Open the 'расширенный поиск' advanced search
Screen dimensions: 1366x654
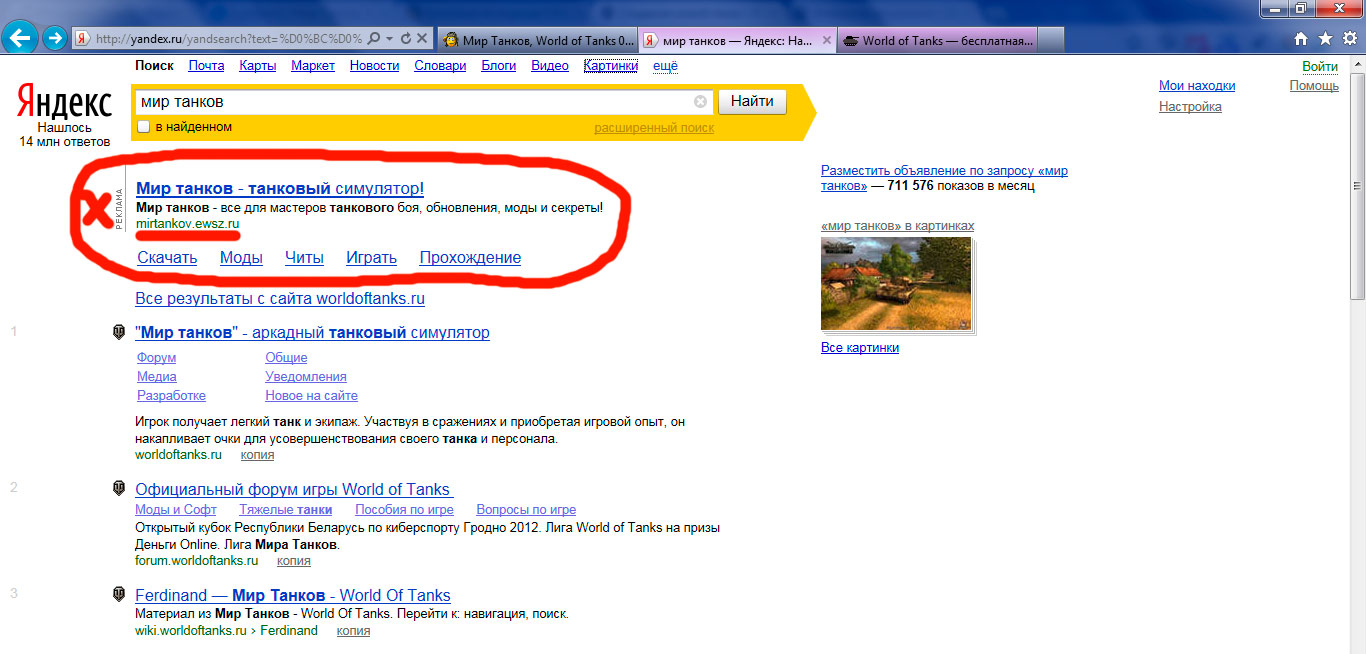pyautogui.click(x=654, y=128)
